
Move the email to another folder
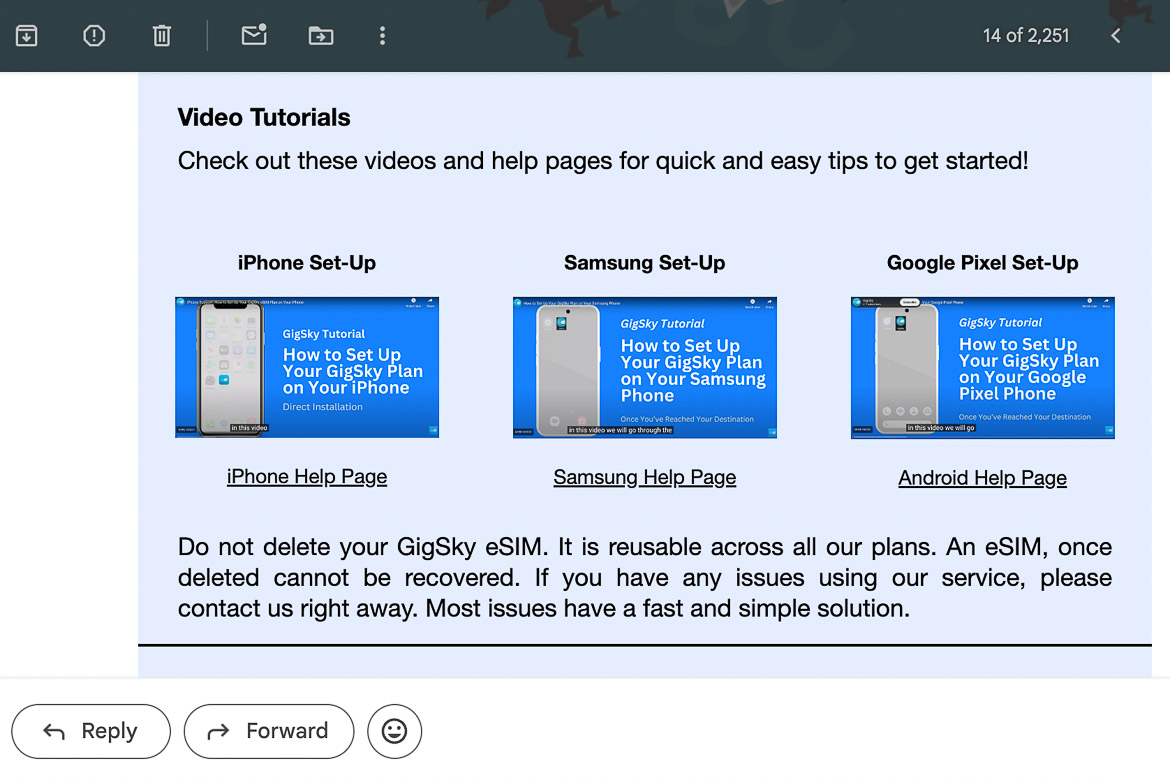tap(321, 35)
